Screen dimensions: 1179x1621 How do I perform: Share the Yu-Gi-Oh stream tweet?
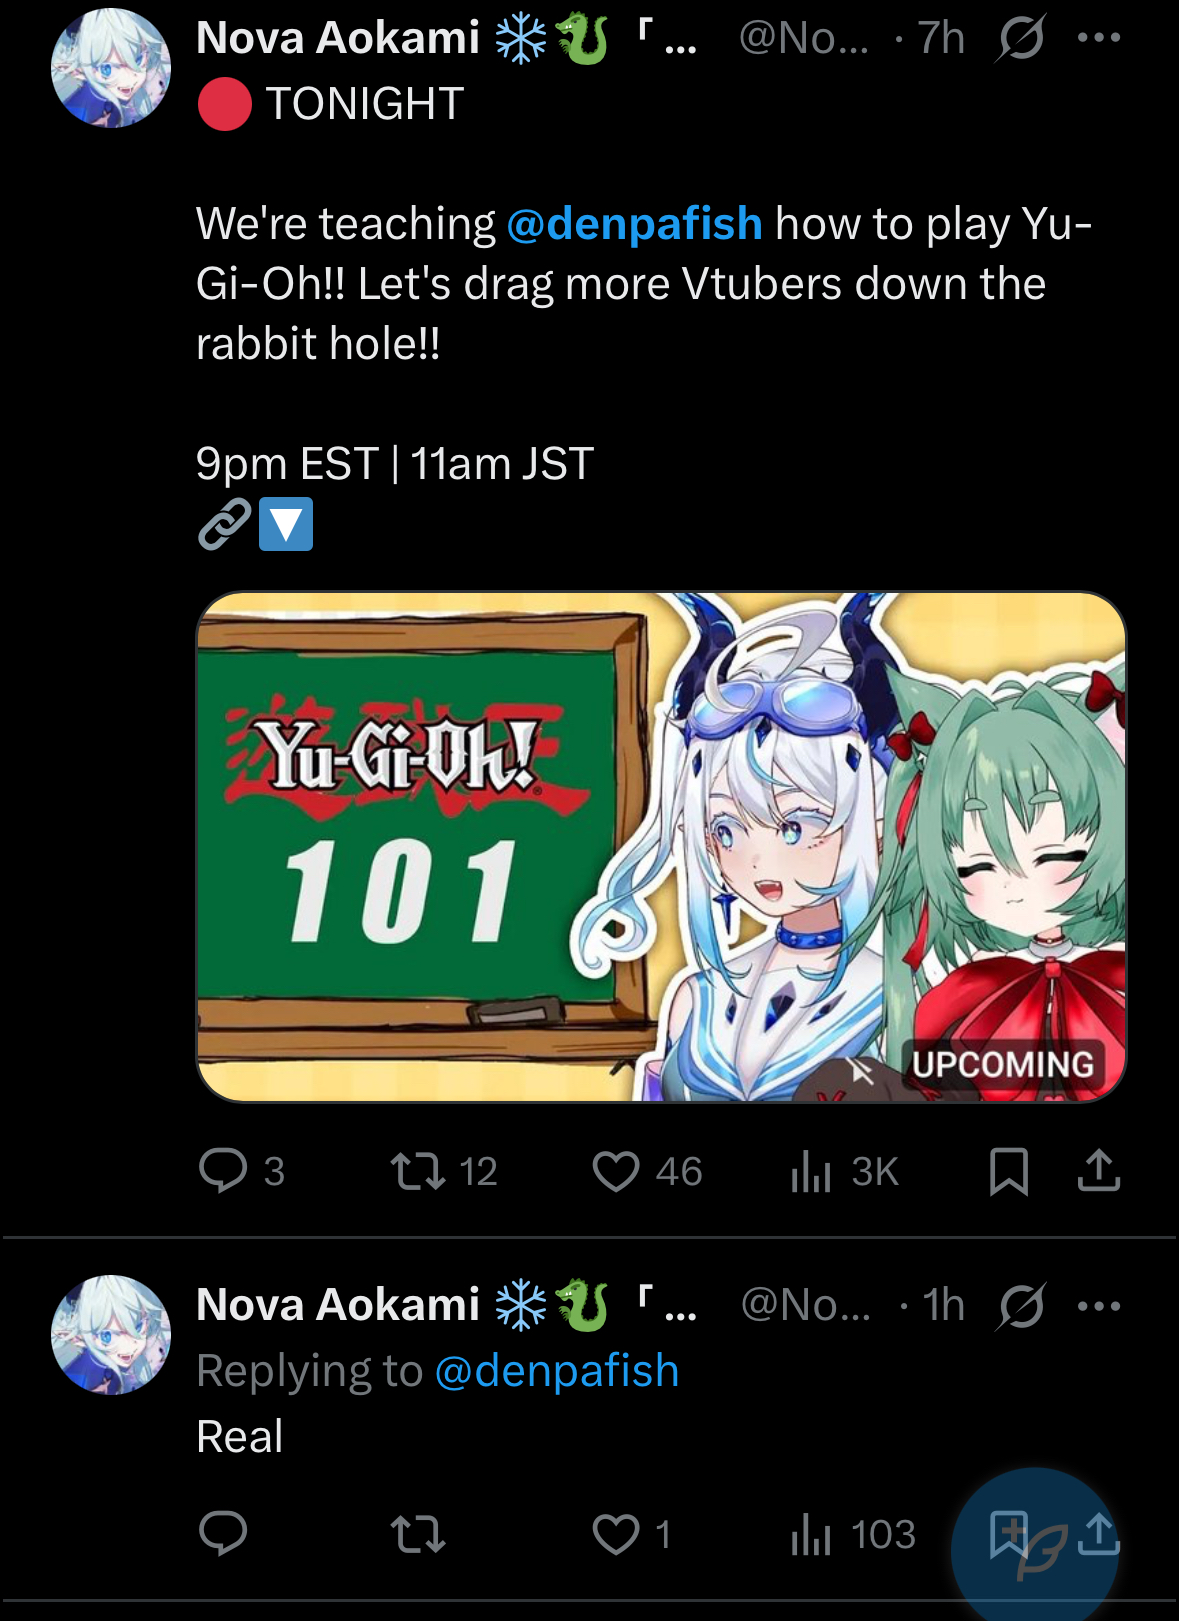click(1098, 1170)
